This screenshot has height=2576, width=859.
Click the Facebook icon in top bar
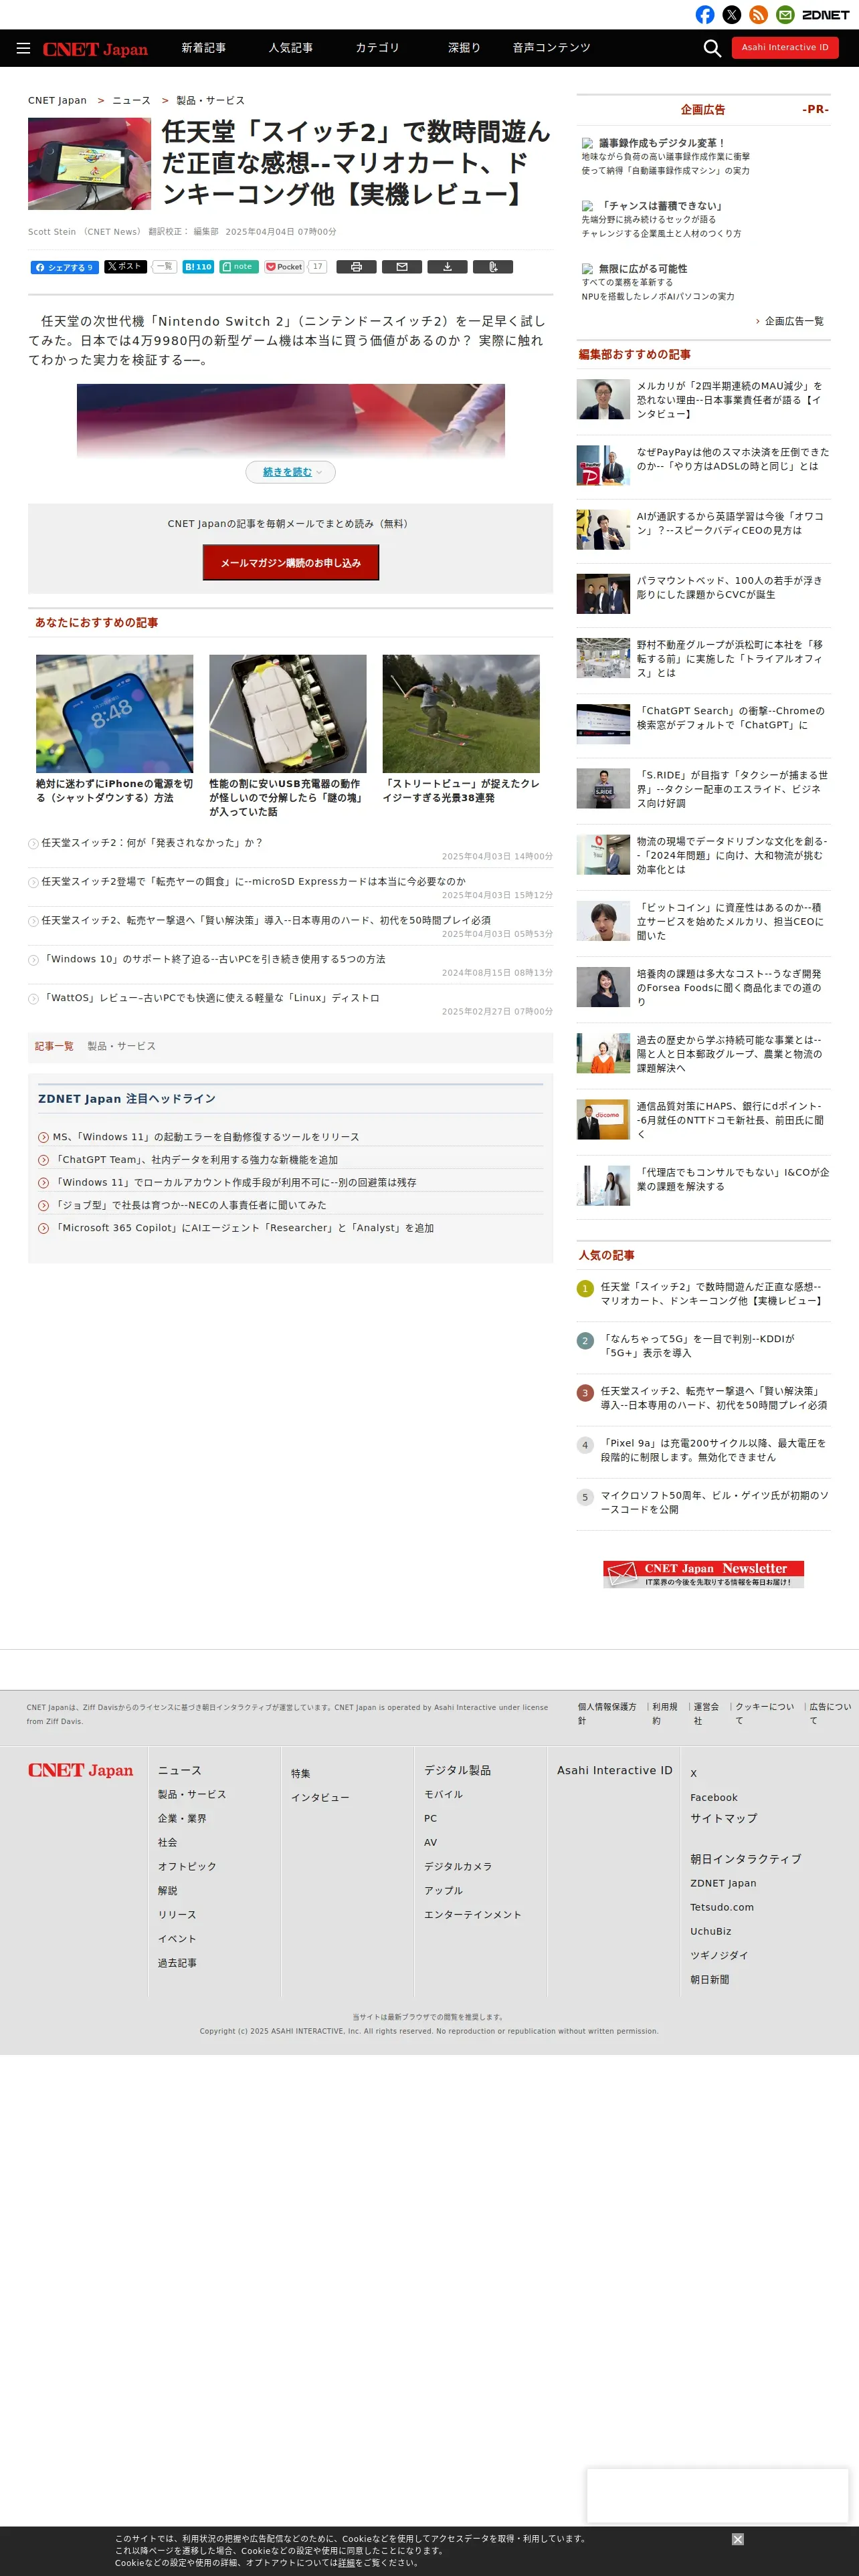(x=705, y=14)
